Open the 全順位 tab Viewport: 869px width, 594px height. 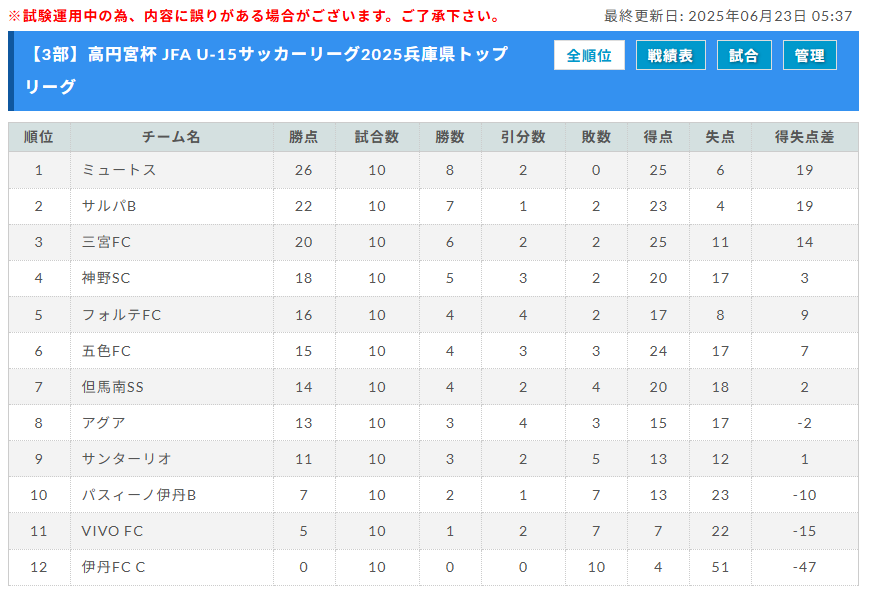coord(589,55)
